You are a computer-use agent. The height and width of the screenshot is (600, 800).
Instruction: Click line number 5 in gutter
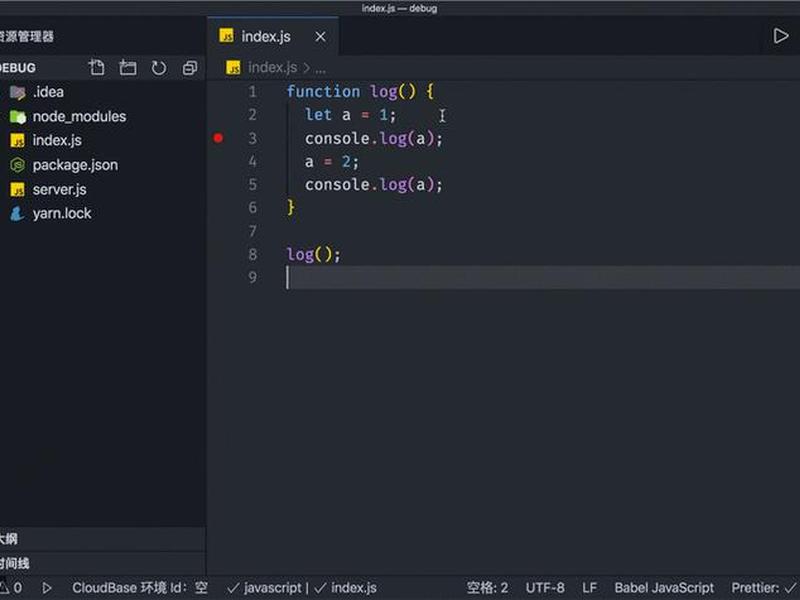click(x=253, y=184)
